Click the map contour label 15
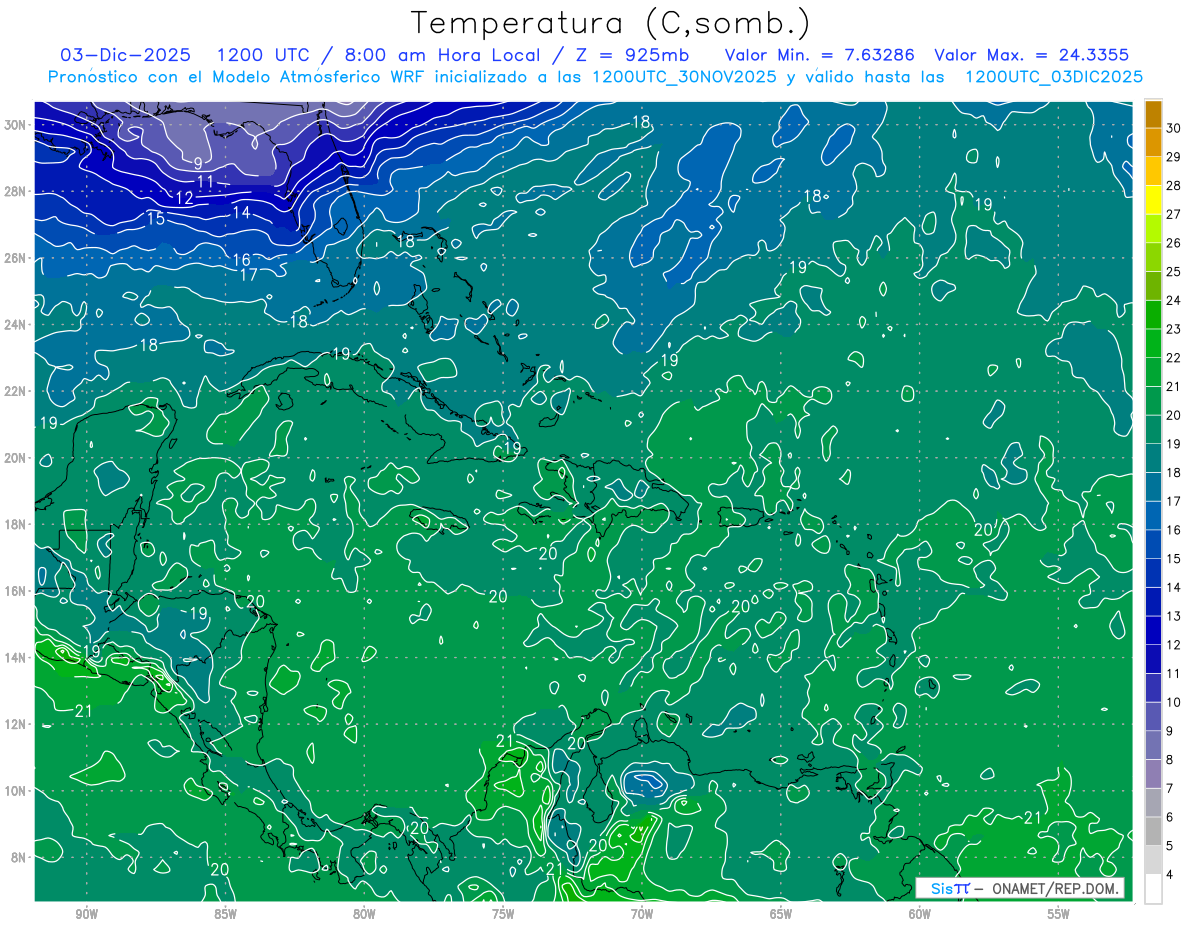This screenshot has width=1200, height=927. [x=156, y=218]
